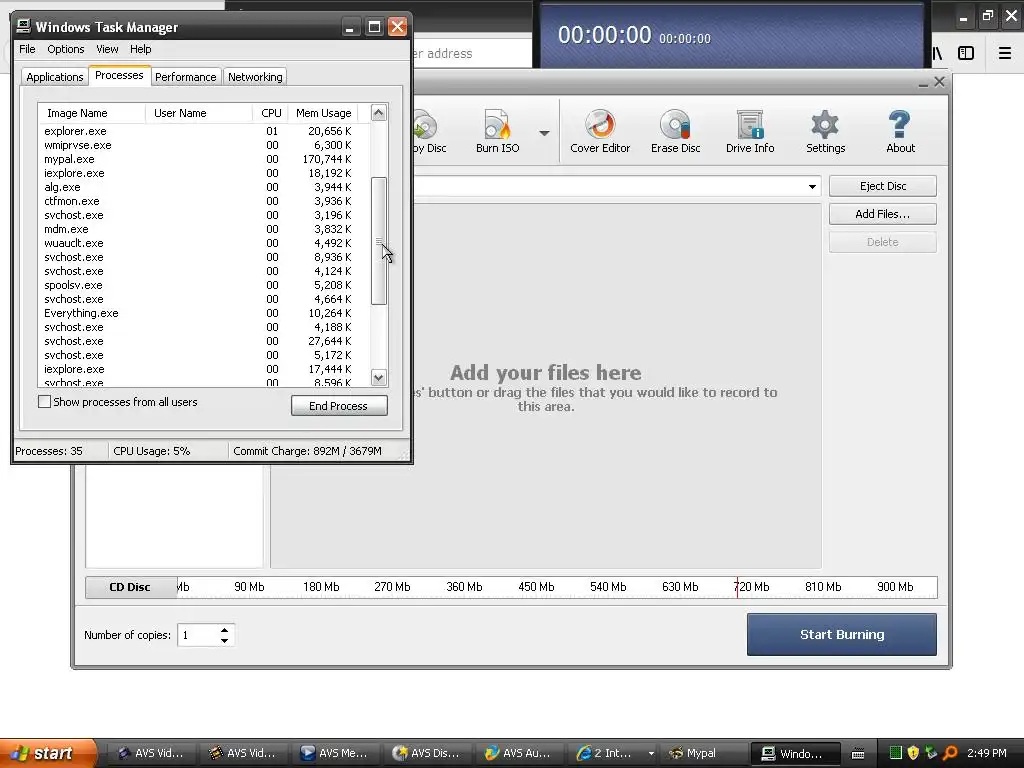
Task: Open the browser hamburger menu
Action: 1005,53
